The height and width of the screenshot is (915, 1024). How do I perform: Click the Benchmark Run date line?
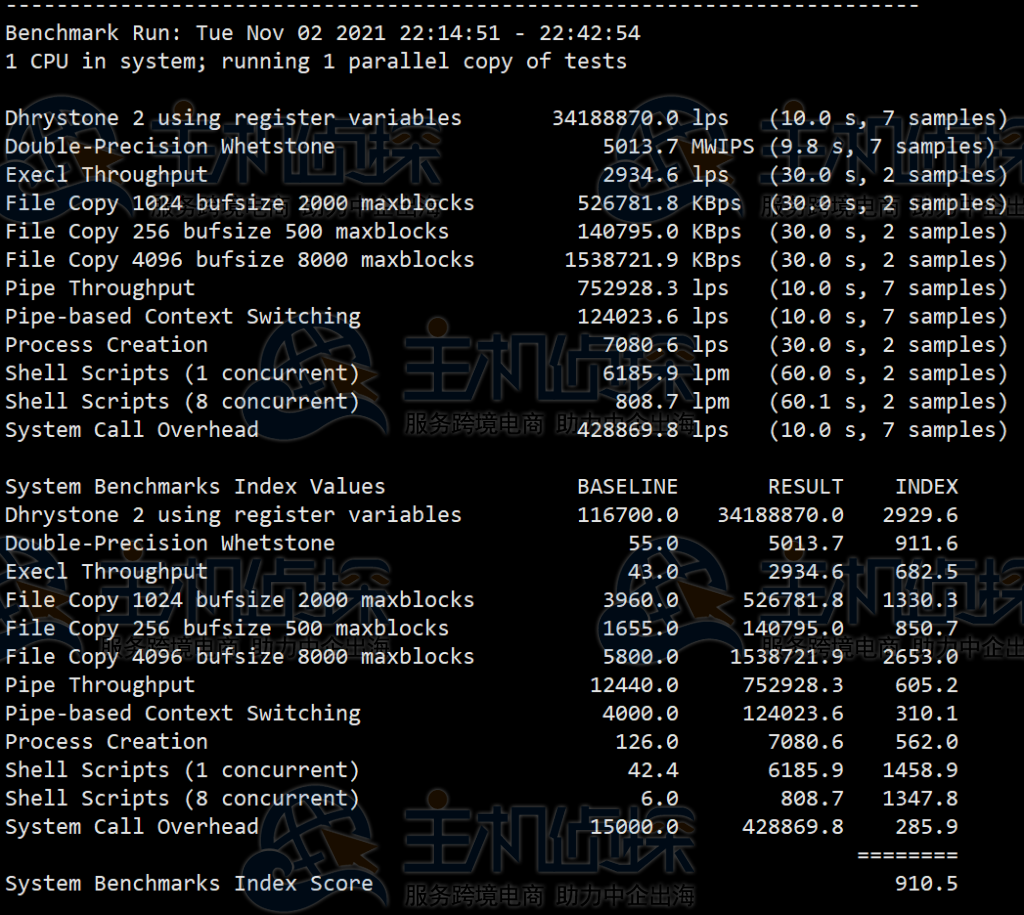pyautogui.click(x=322, y=33)
